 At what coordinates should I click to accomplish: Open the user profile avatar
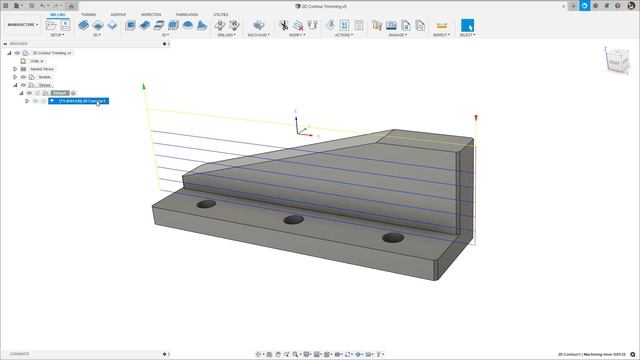(631, 6)
